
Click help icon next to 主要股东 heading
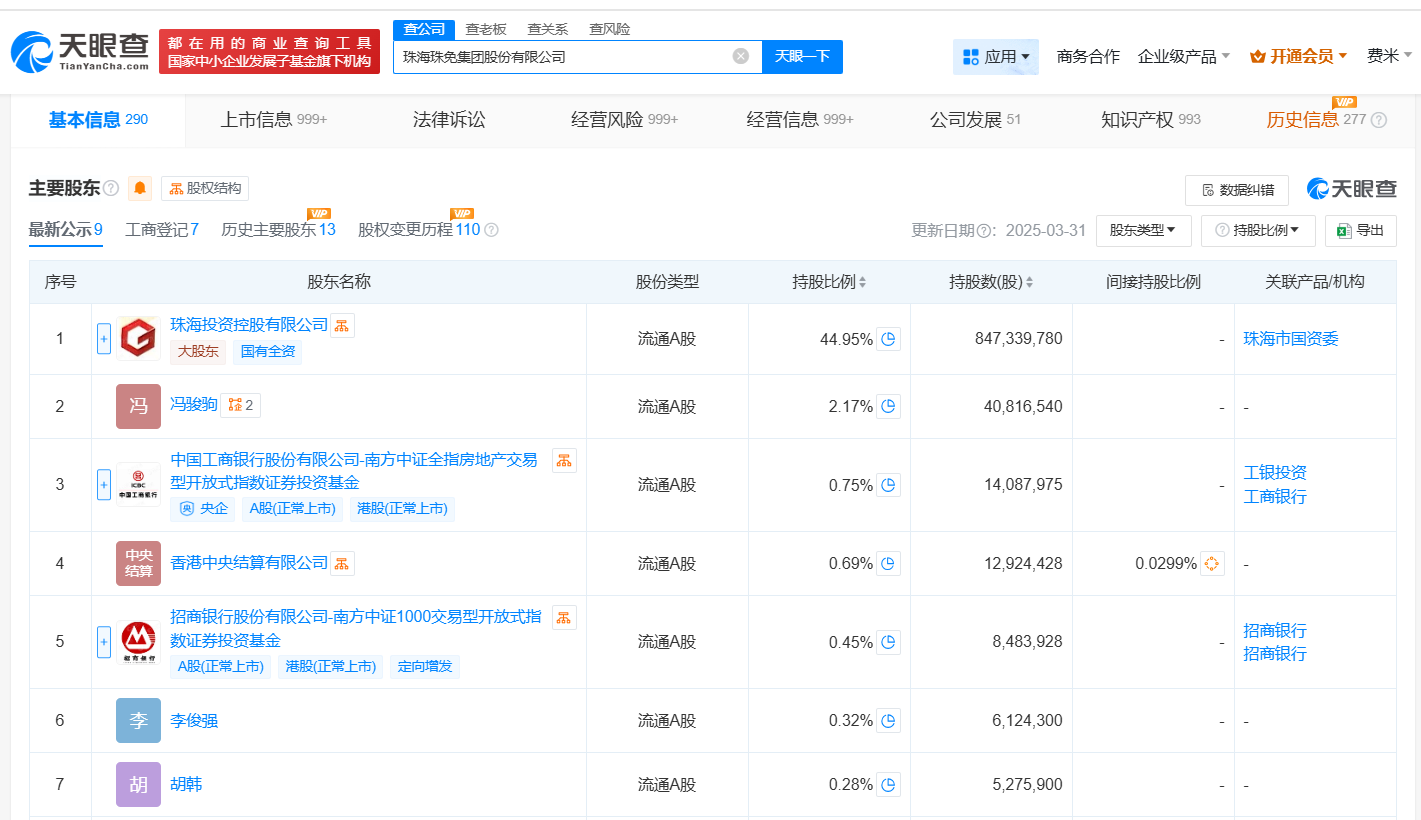click(x=111, y=188)
